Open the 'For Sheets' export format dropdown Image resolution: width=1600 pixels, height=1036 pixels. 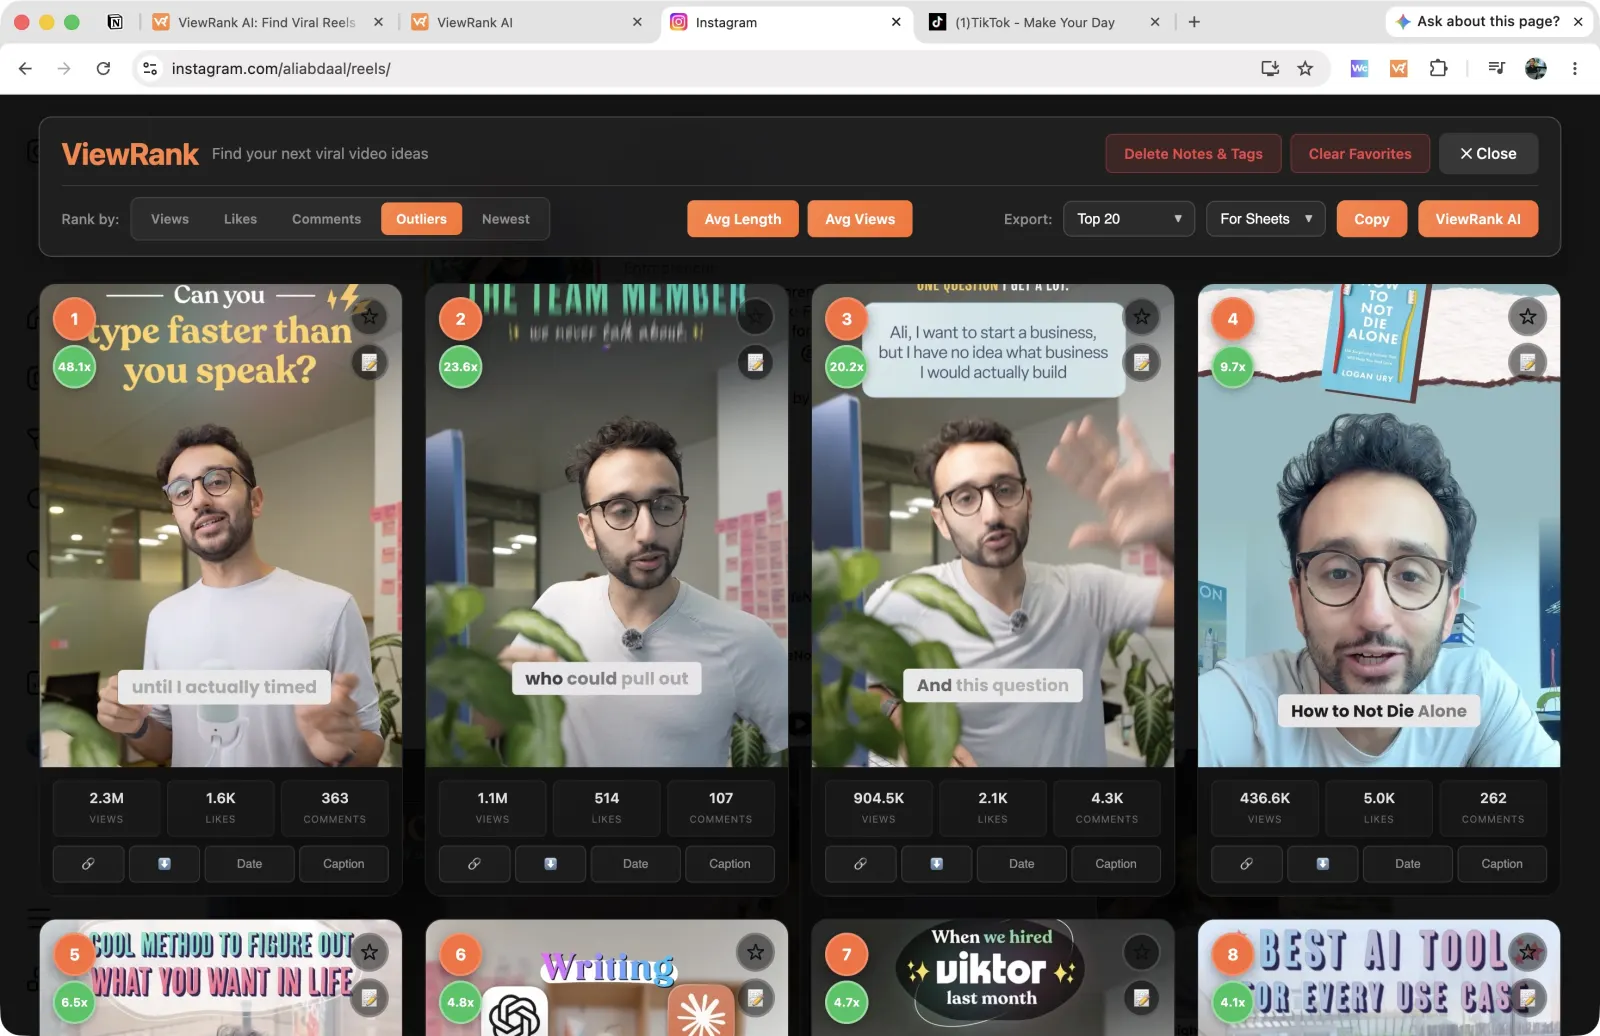tap(1266, 219)
